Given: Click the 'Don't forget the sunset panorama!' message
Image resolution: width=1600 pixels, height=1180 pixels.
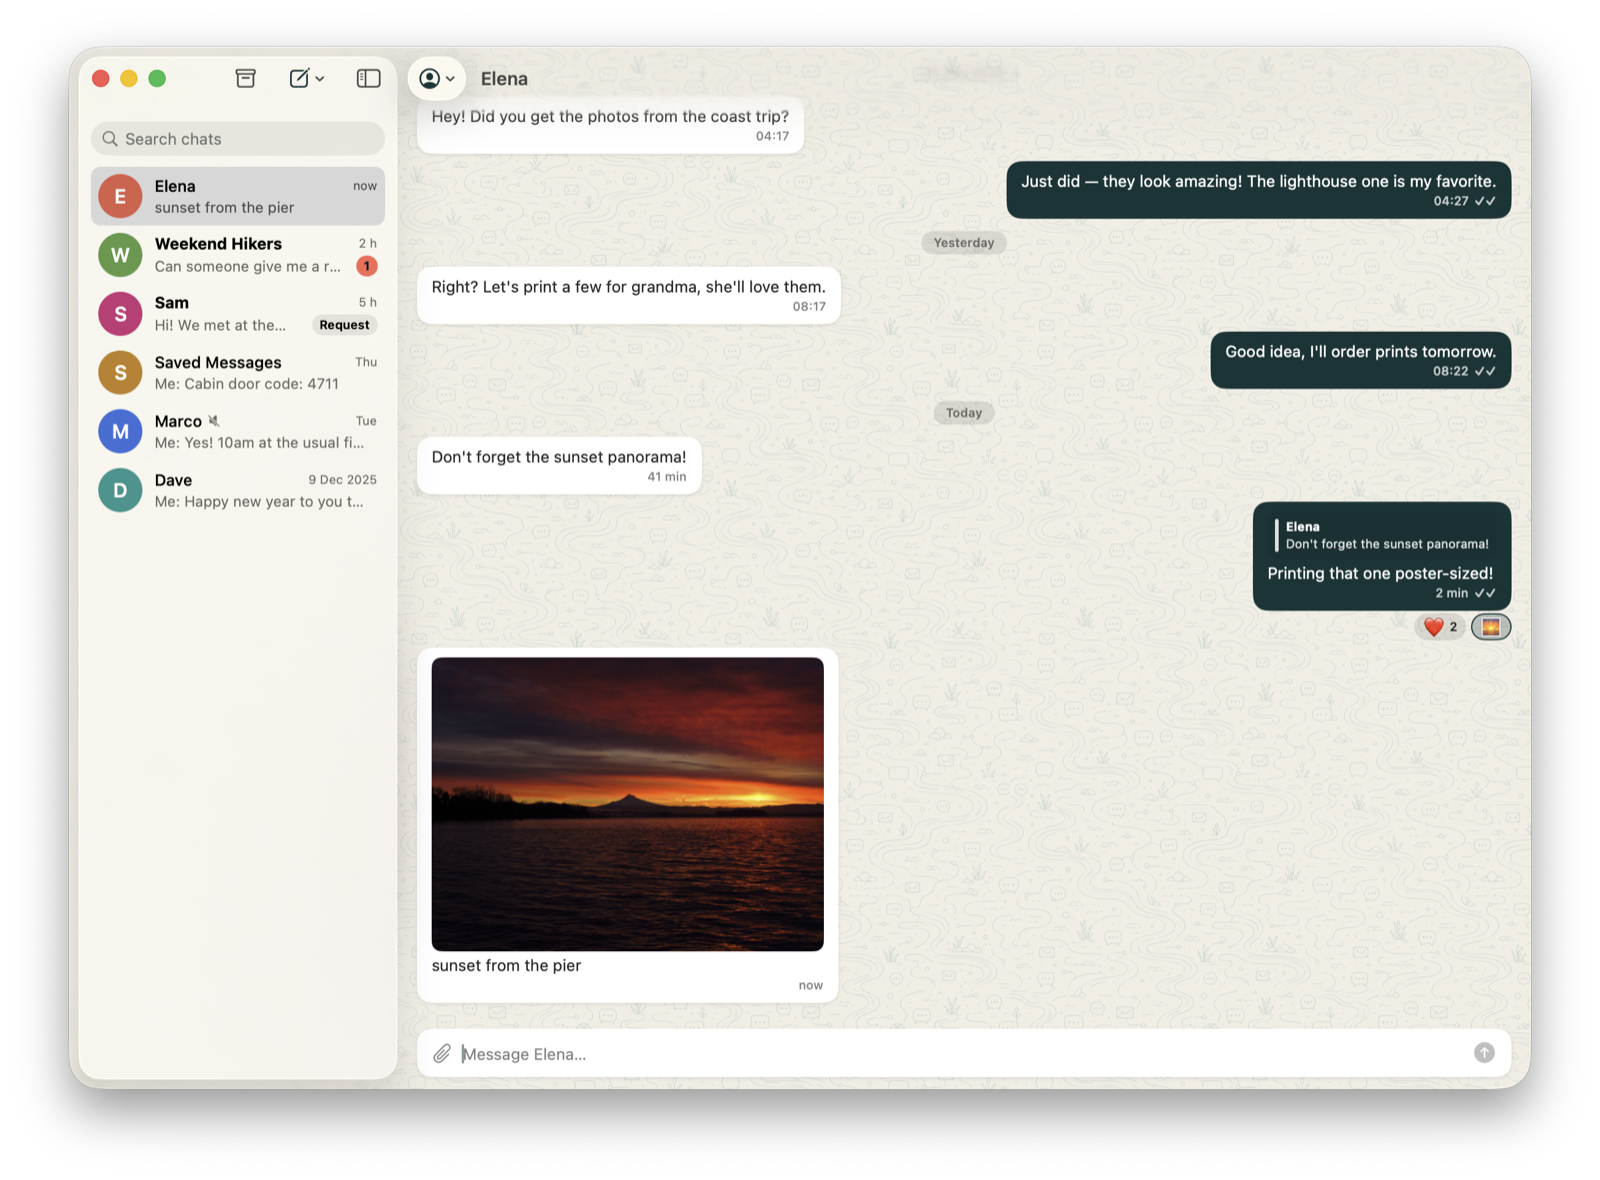Looking at the screenshot, I should pos(559,465).
